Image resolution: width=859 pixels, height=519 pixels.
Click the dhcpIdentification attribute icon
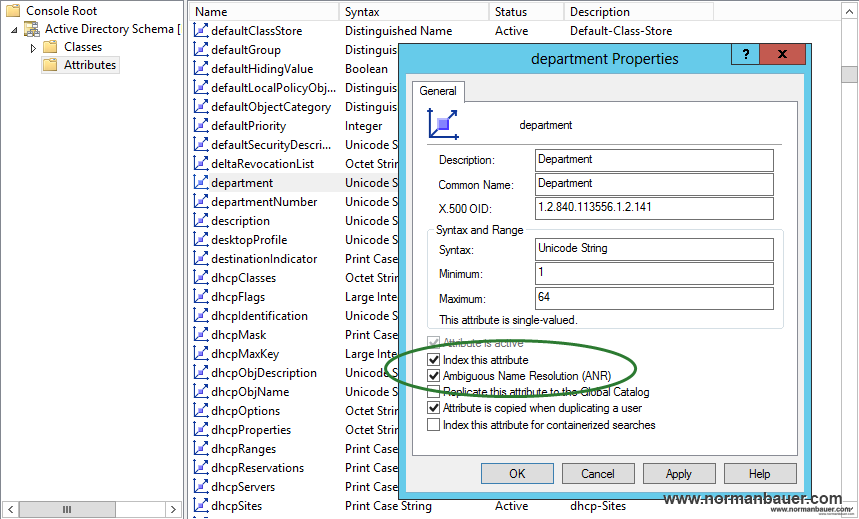[201, 316]
